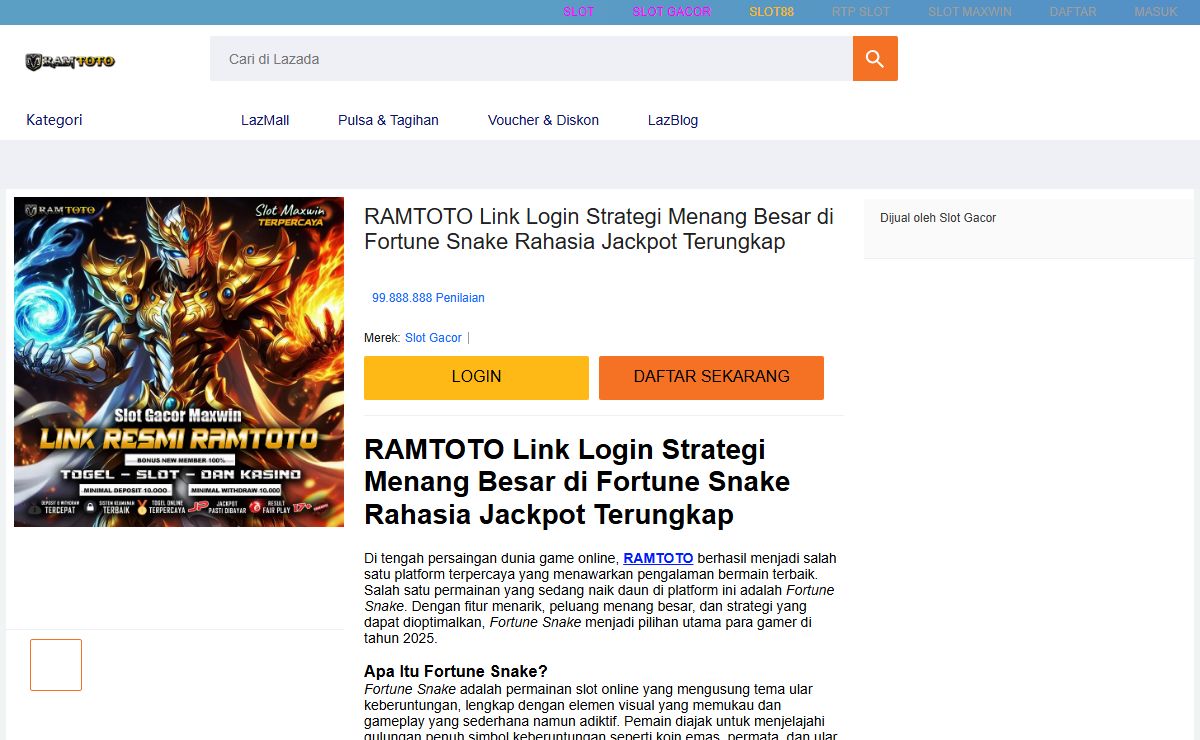
Task: Open Voucher & Diskon menu item
Action: 543,120
